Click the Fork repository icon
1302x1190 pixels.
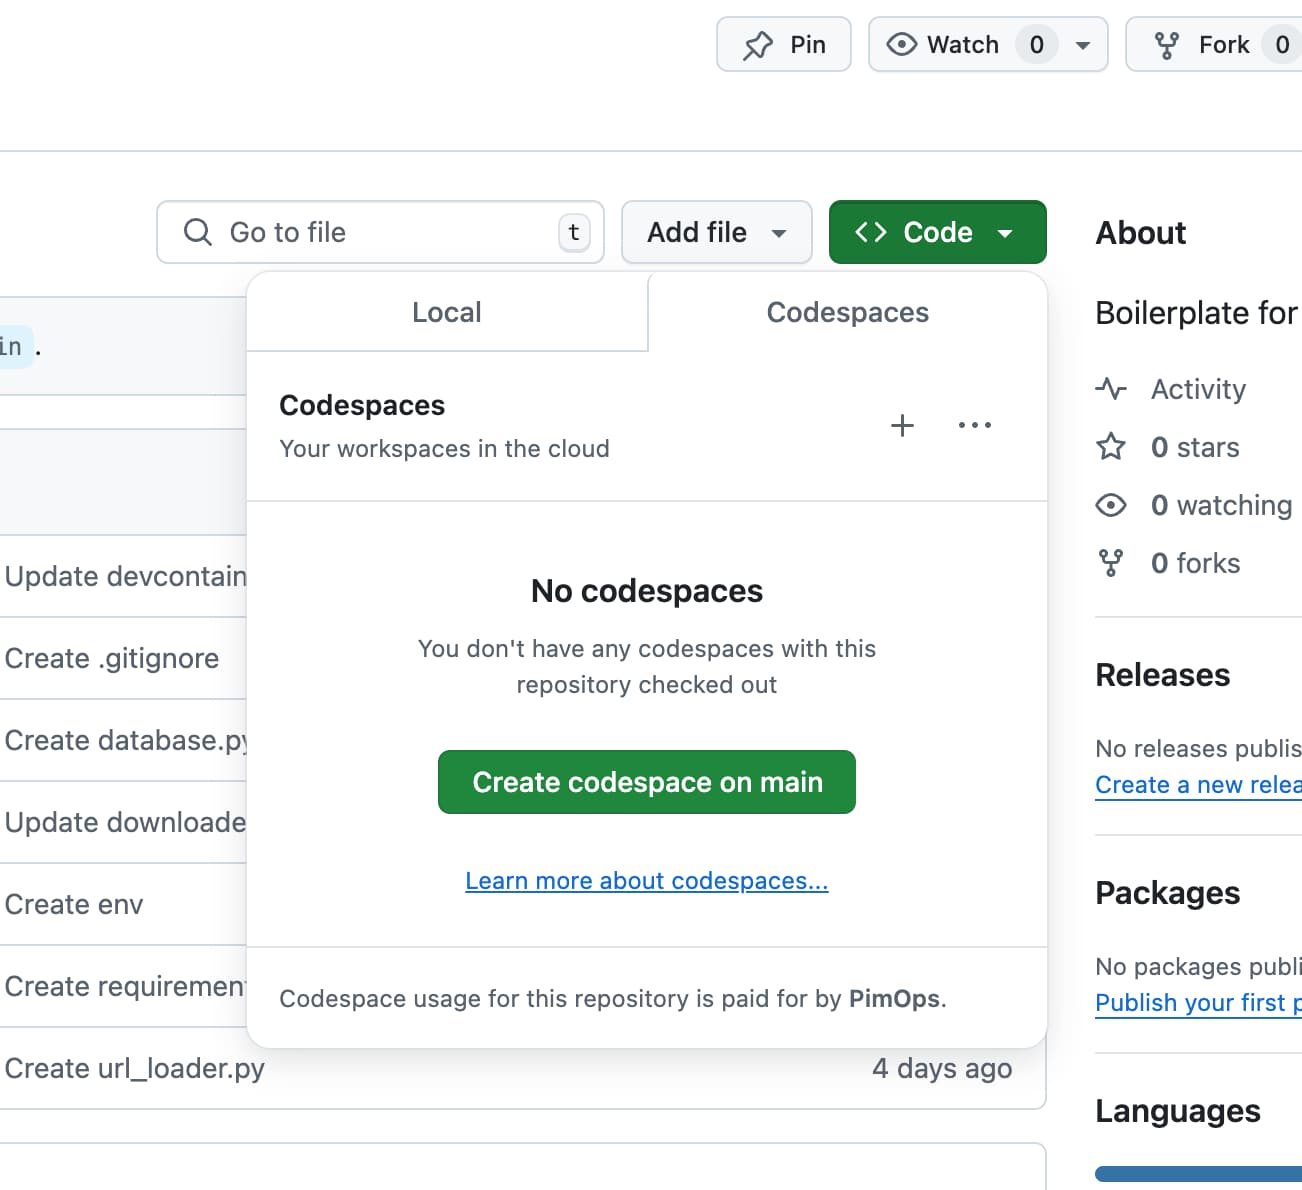click(x=1166, y=45)
